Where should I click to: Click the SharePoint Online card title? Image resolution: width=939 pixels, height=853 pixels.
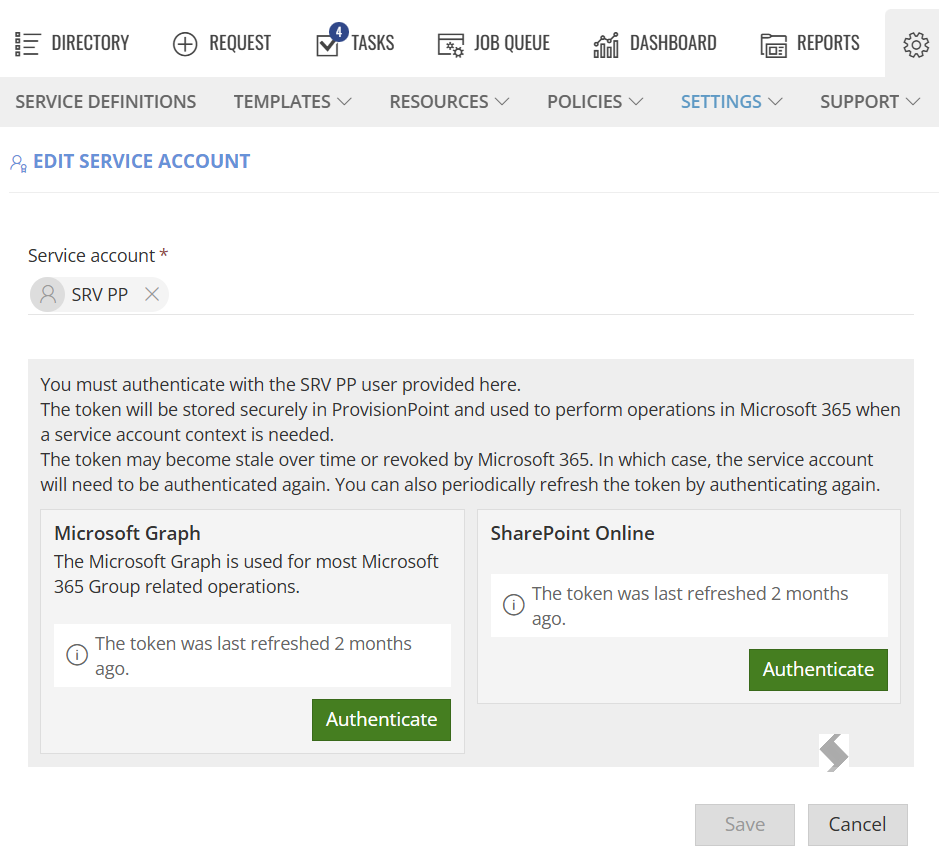coord(573,533)
